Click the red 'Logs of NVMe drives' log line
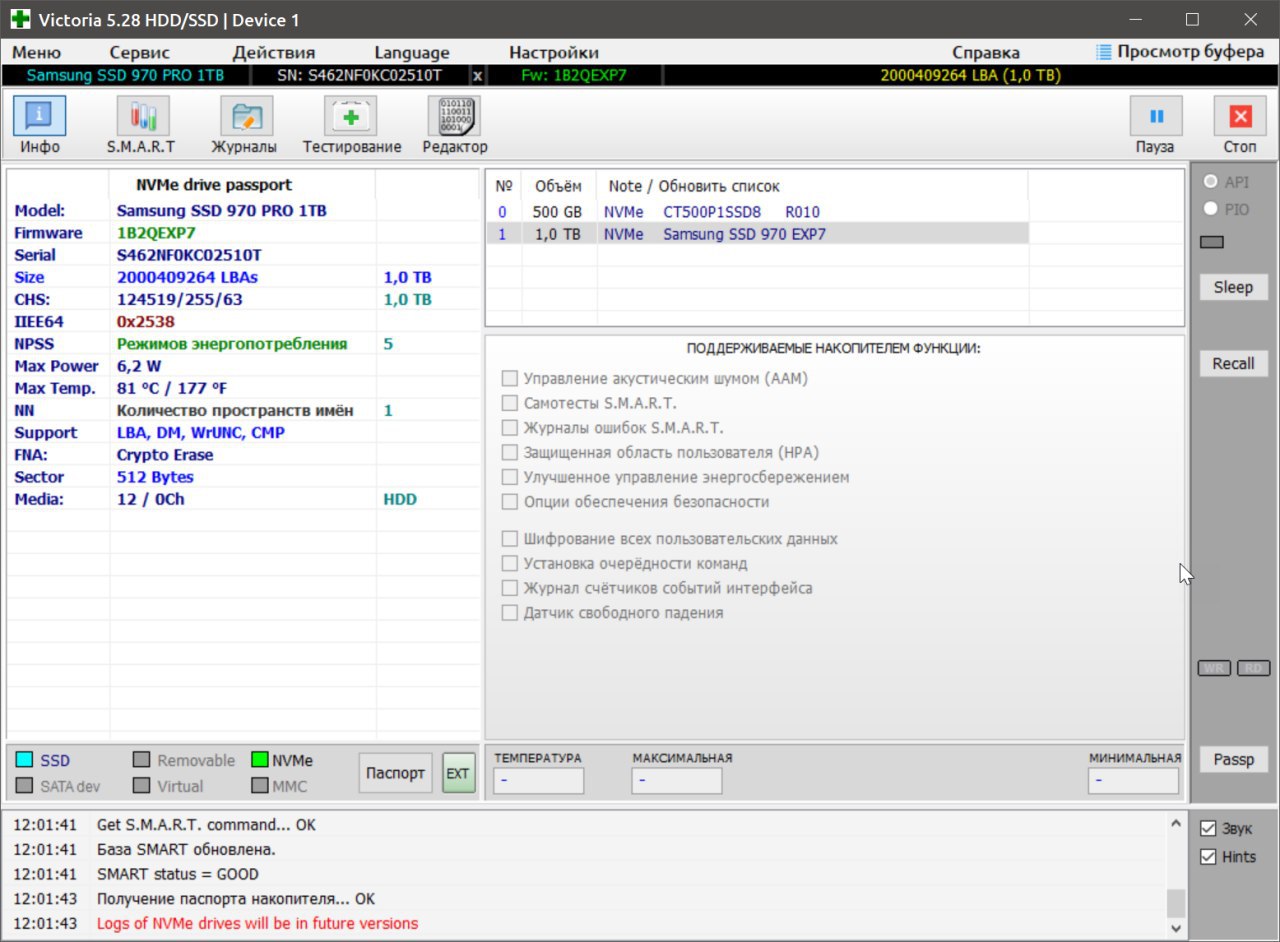1280x942 pixels. coord(257,923)
